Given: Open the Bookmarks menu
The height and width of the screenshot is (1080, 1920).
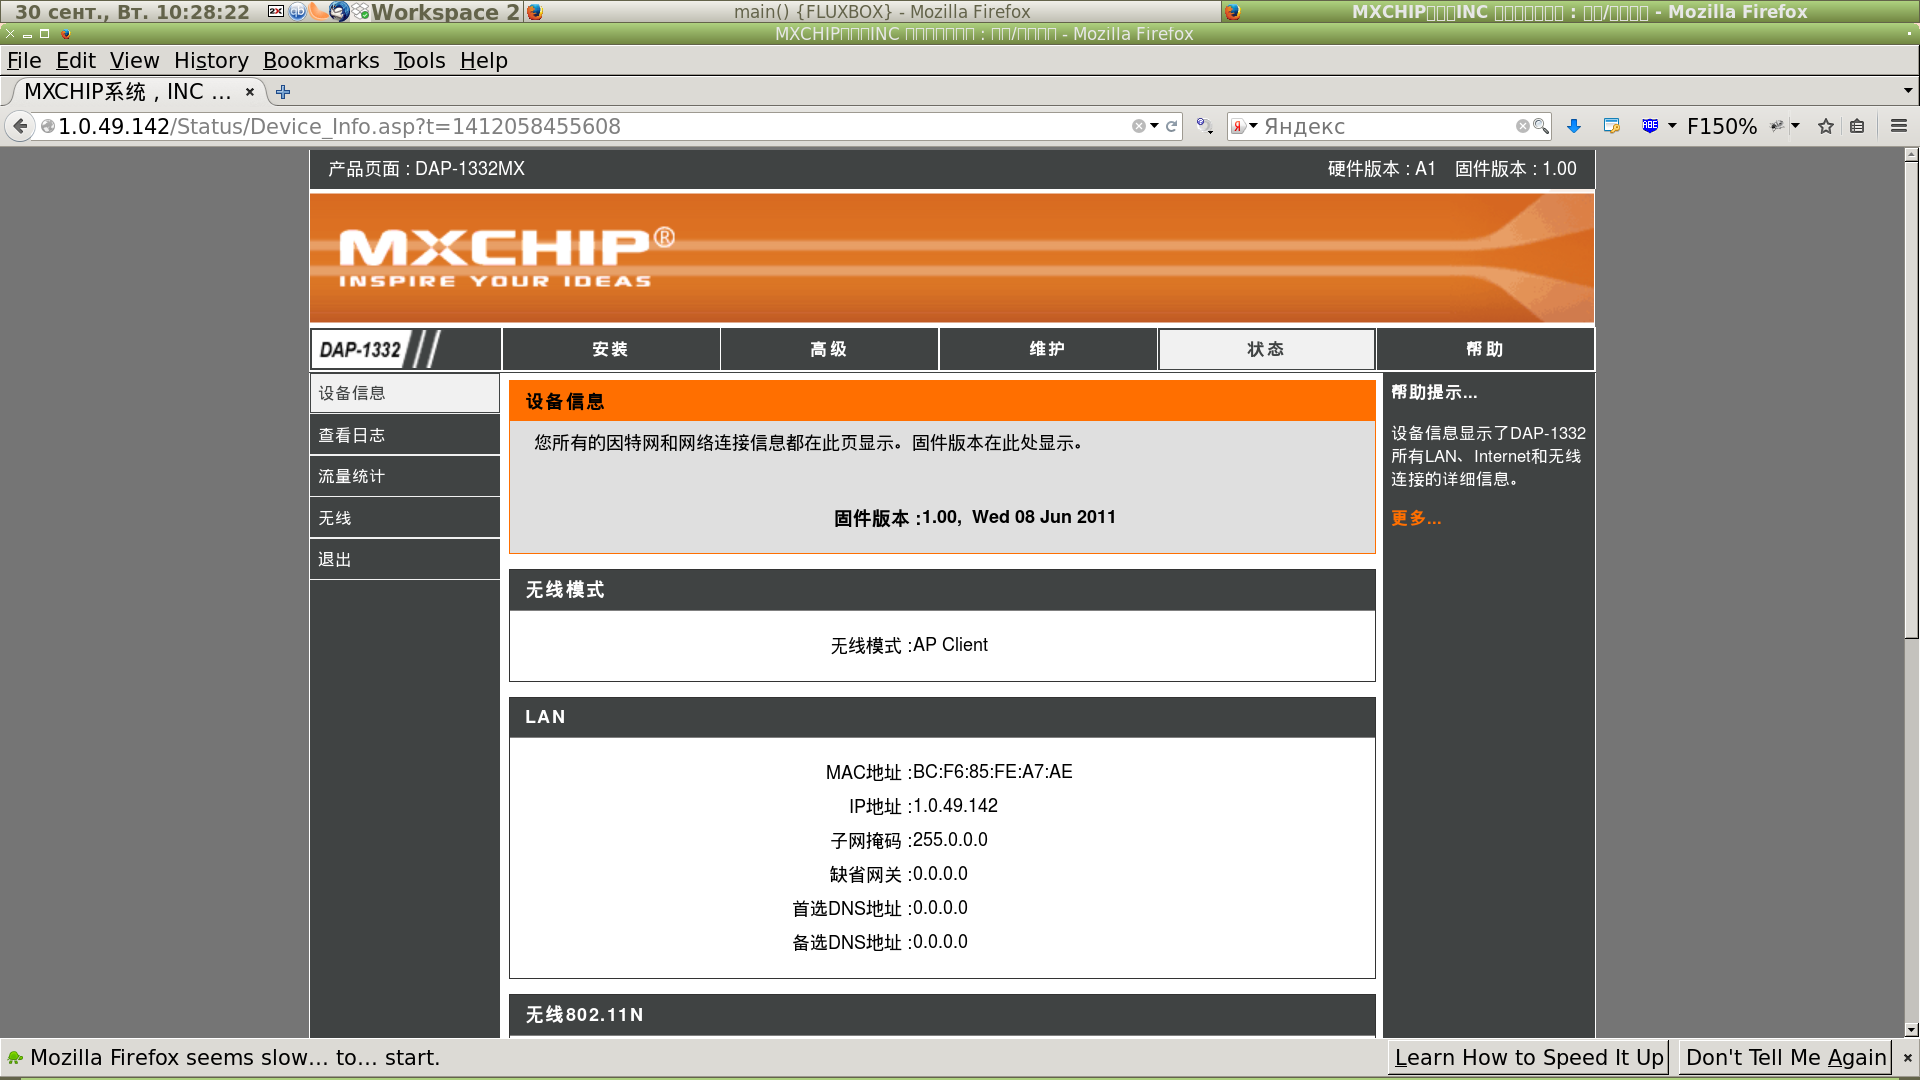Looking at the screenshot, I should [x=320, y=60].
